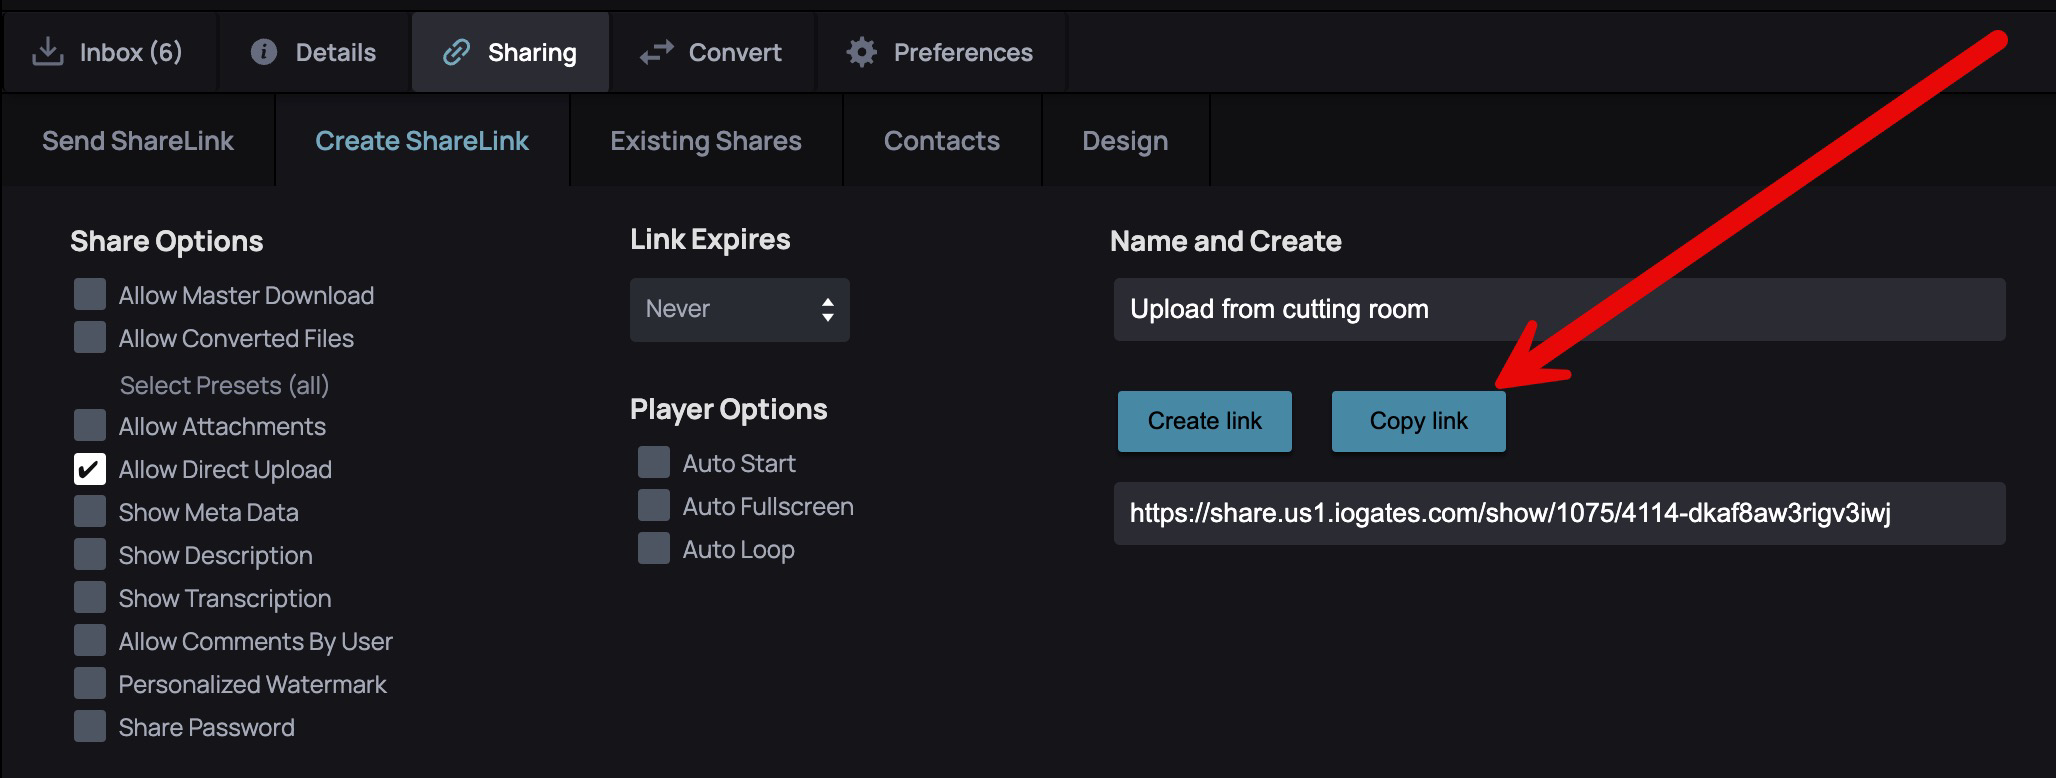Viewport: 2056px width, 778px height.
Task: Toggle Personalized Watermark checkbox
Action: (x=90, y=684)
